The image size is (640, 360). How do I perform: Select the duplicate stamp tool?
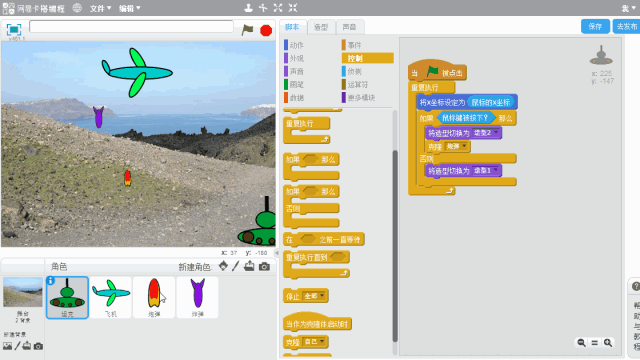(x=248, y=8)
